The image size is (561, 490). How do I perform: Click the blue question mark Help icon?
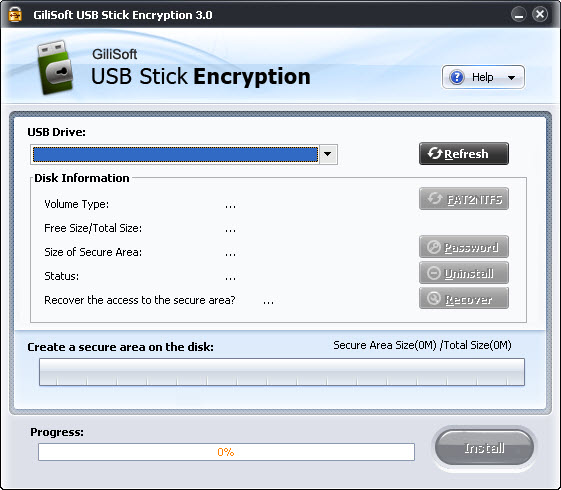click(x=457, y=77)
